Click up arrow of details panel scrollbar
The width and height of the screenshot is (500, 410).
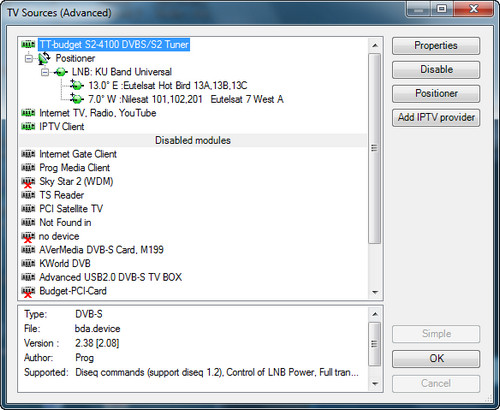(375, 314)
